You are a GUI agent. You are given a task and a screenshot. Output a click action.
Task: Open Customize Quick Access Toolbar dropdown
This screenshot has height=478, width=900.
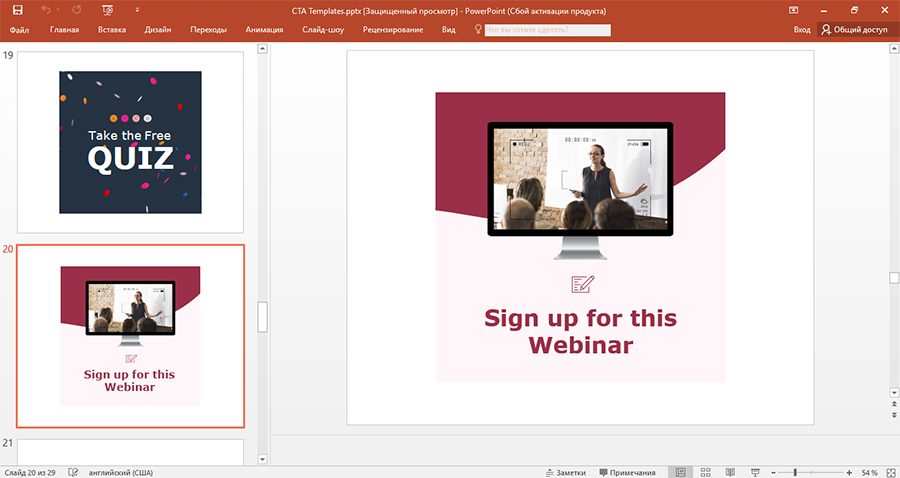coord(137,10)
